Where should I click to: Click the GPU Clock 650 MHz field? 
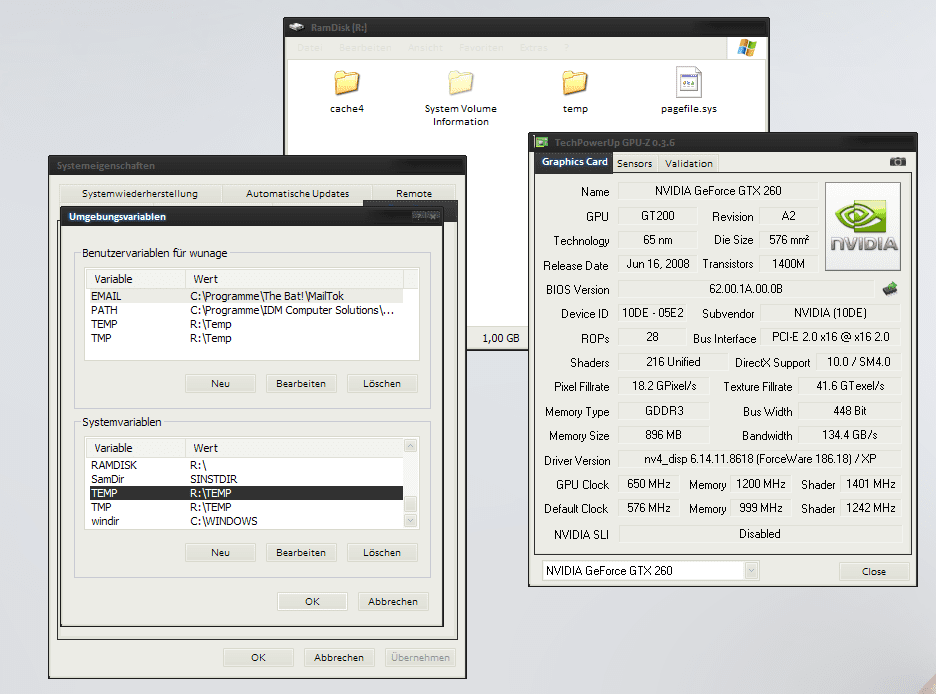[x=649, y=484]
